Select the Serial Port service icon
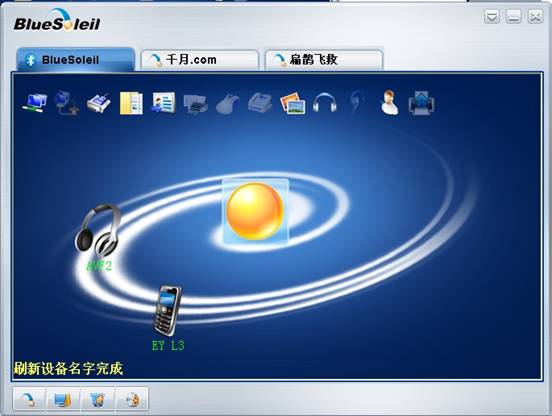The width and height of the screenshot is (552, 416). [99, 103]
